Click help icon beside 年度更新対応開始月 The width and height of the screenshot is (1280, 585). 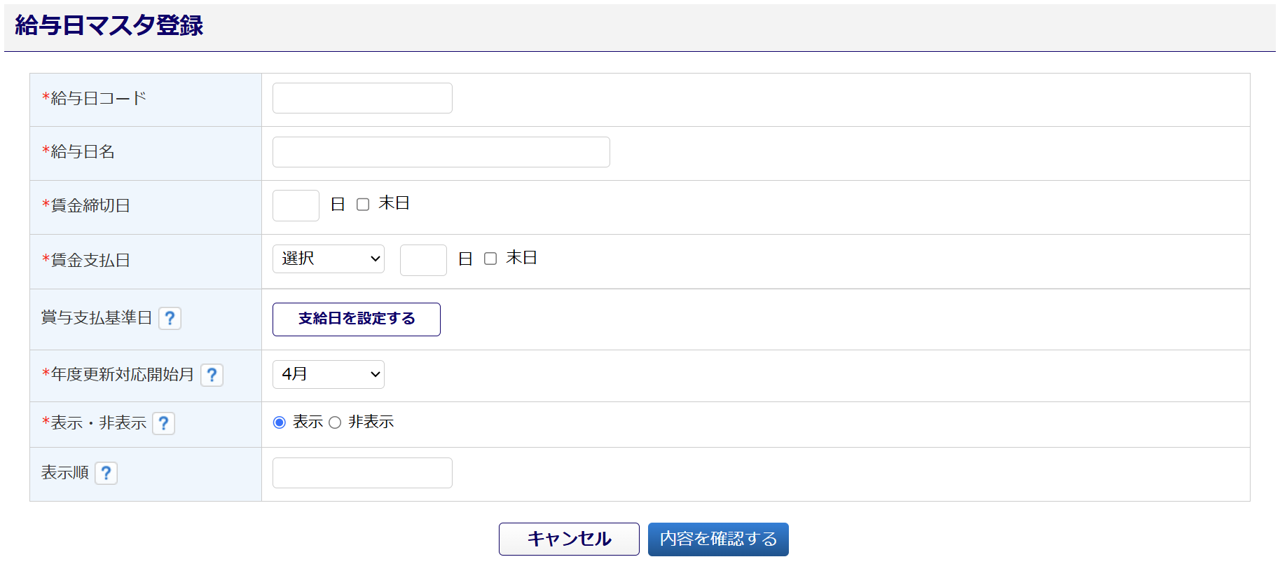[211, 375]
